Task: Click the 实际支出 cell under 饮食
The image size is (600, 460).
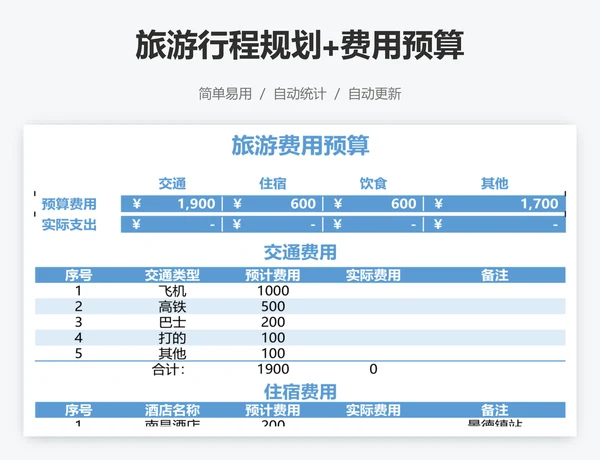Action: click(373, 224)
